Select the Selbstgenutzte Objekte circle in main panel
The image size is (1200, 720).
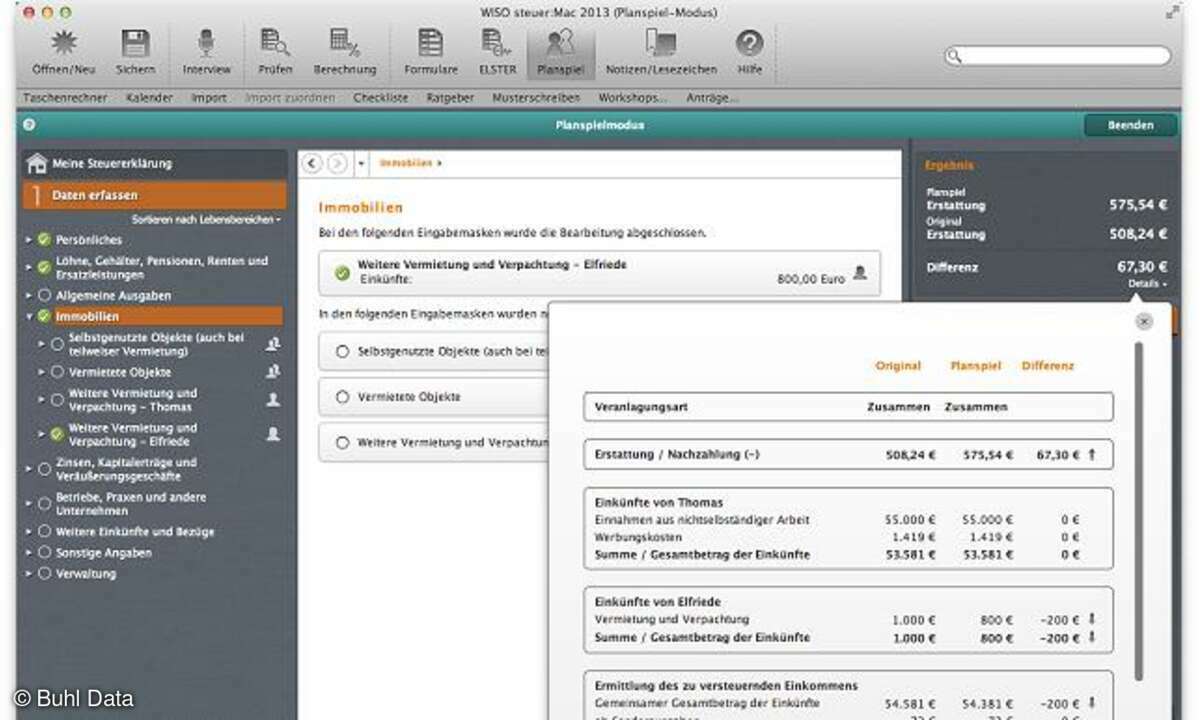pyautogui.click(x=343, y=352)
